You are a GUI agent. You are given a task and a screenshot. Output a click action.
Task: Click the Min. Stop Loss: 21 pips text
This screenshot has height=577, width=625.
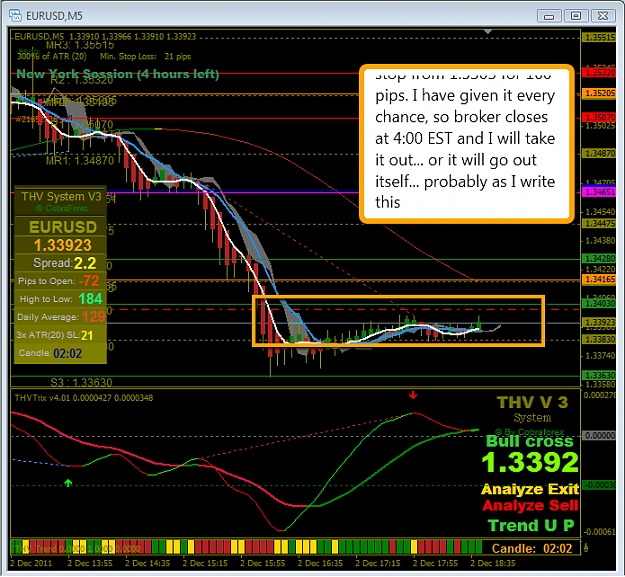click(x=145, y=57)
